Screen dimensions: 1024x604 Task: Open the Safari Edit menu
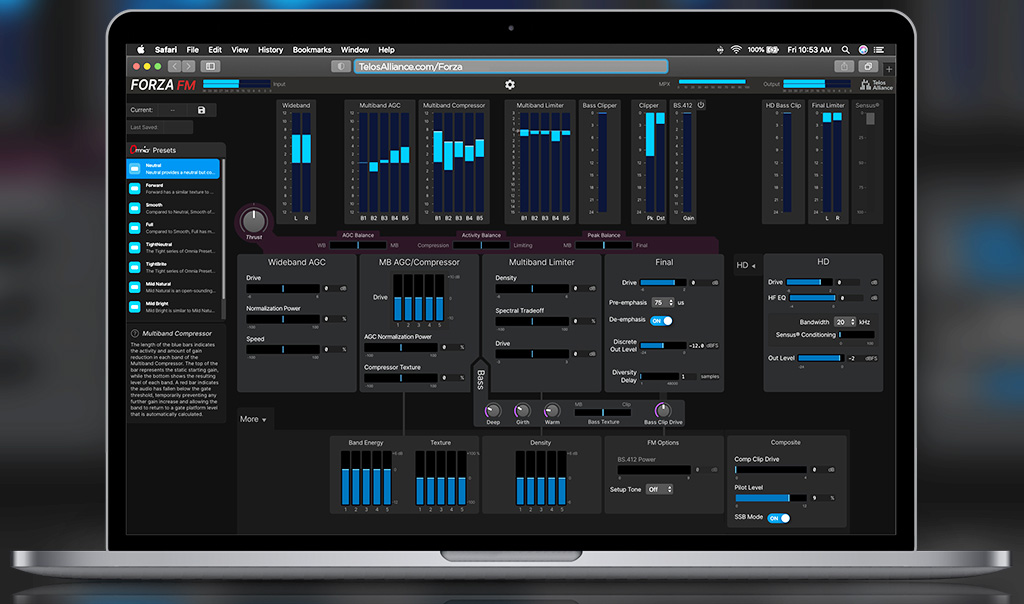215,50
